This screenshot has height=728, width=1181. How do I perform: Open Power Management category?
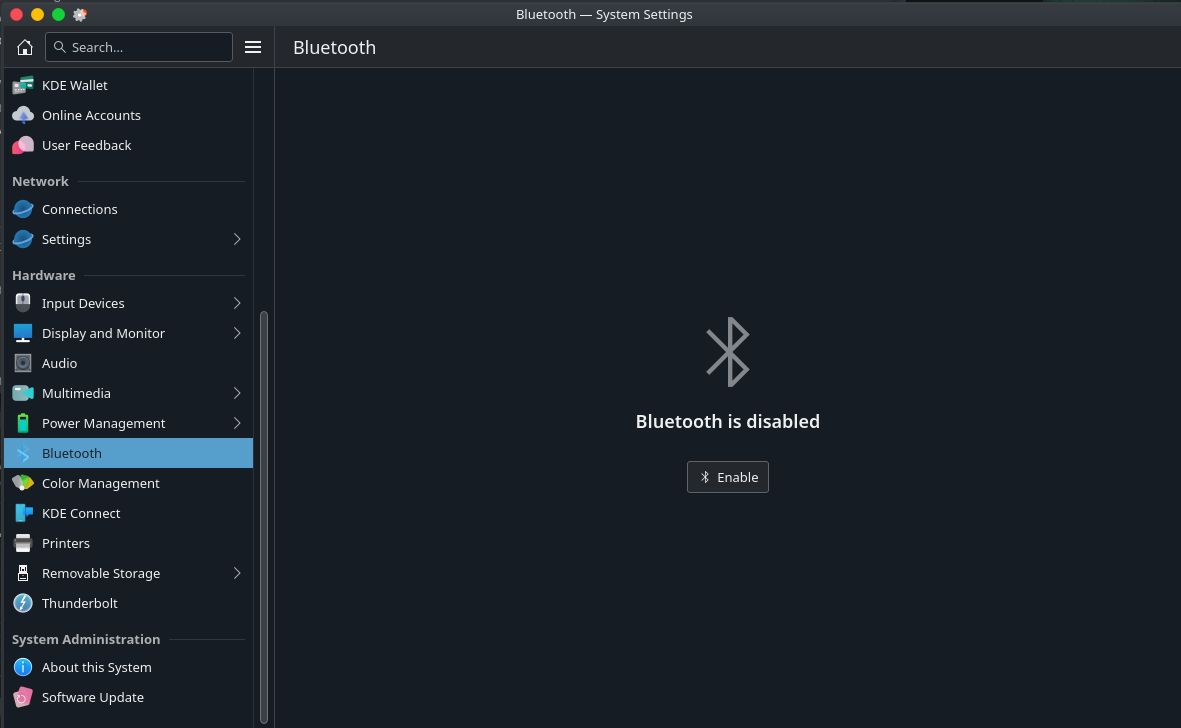click(x=129, y=424)
